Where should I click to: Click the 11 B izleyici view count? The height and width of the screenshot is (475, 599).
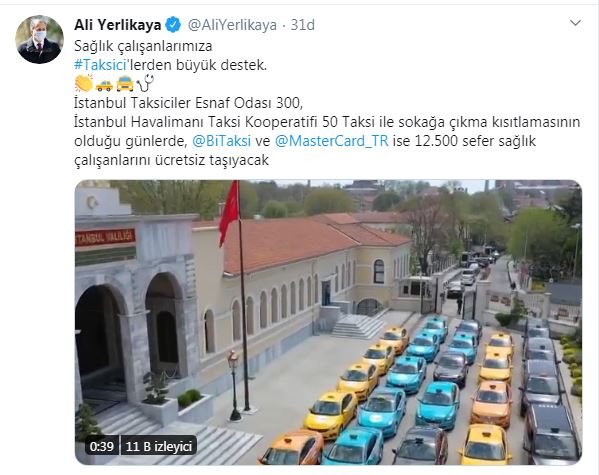159,446
